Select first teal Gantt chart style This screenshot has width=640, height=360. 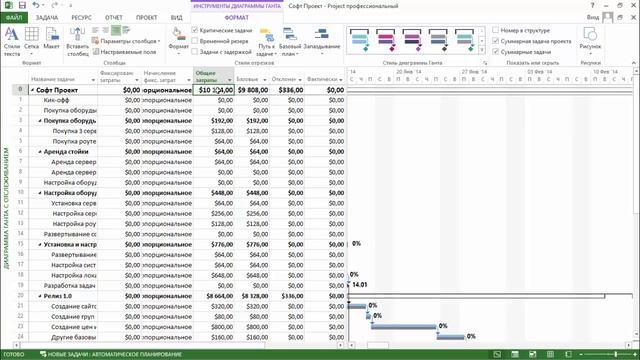coord(359,40)
